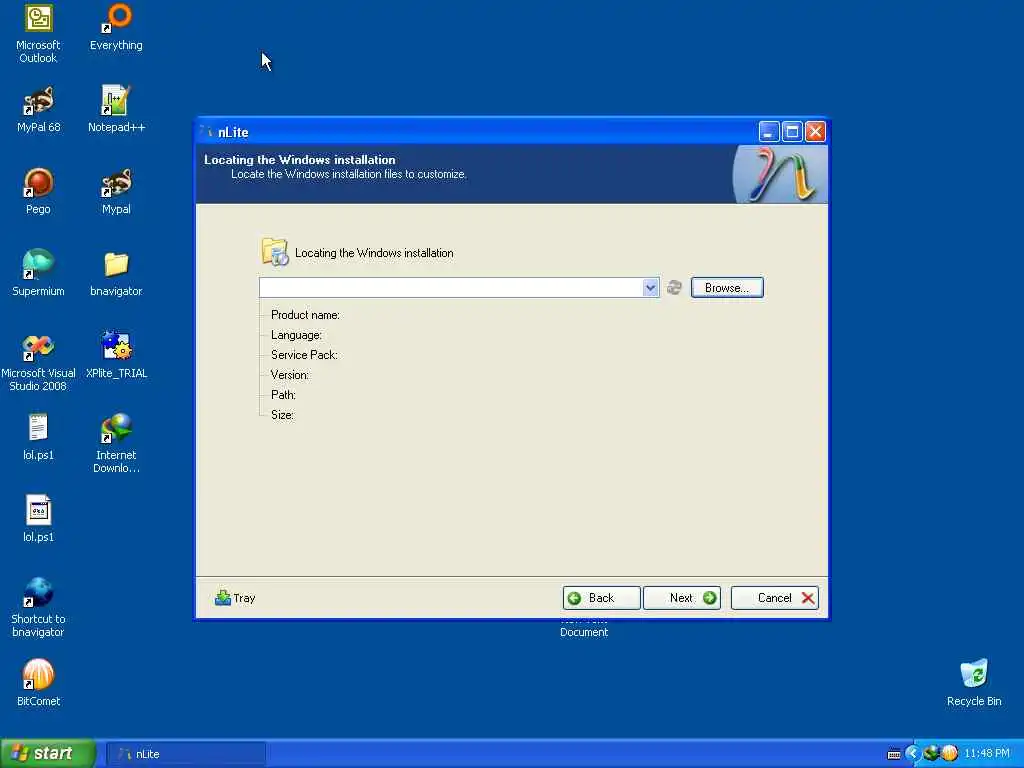The image size is (1024, 768).
Task: Click the on-screen keyboard tray icon
Action: point(894,754)
